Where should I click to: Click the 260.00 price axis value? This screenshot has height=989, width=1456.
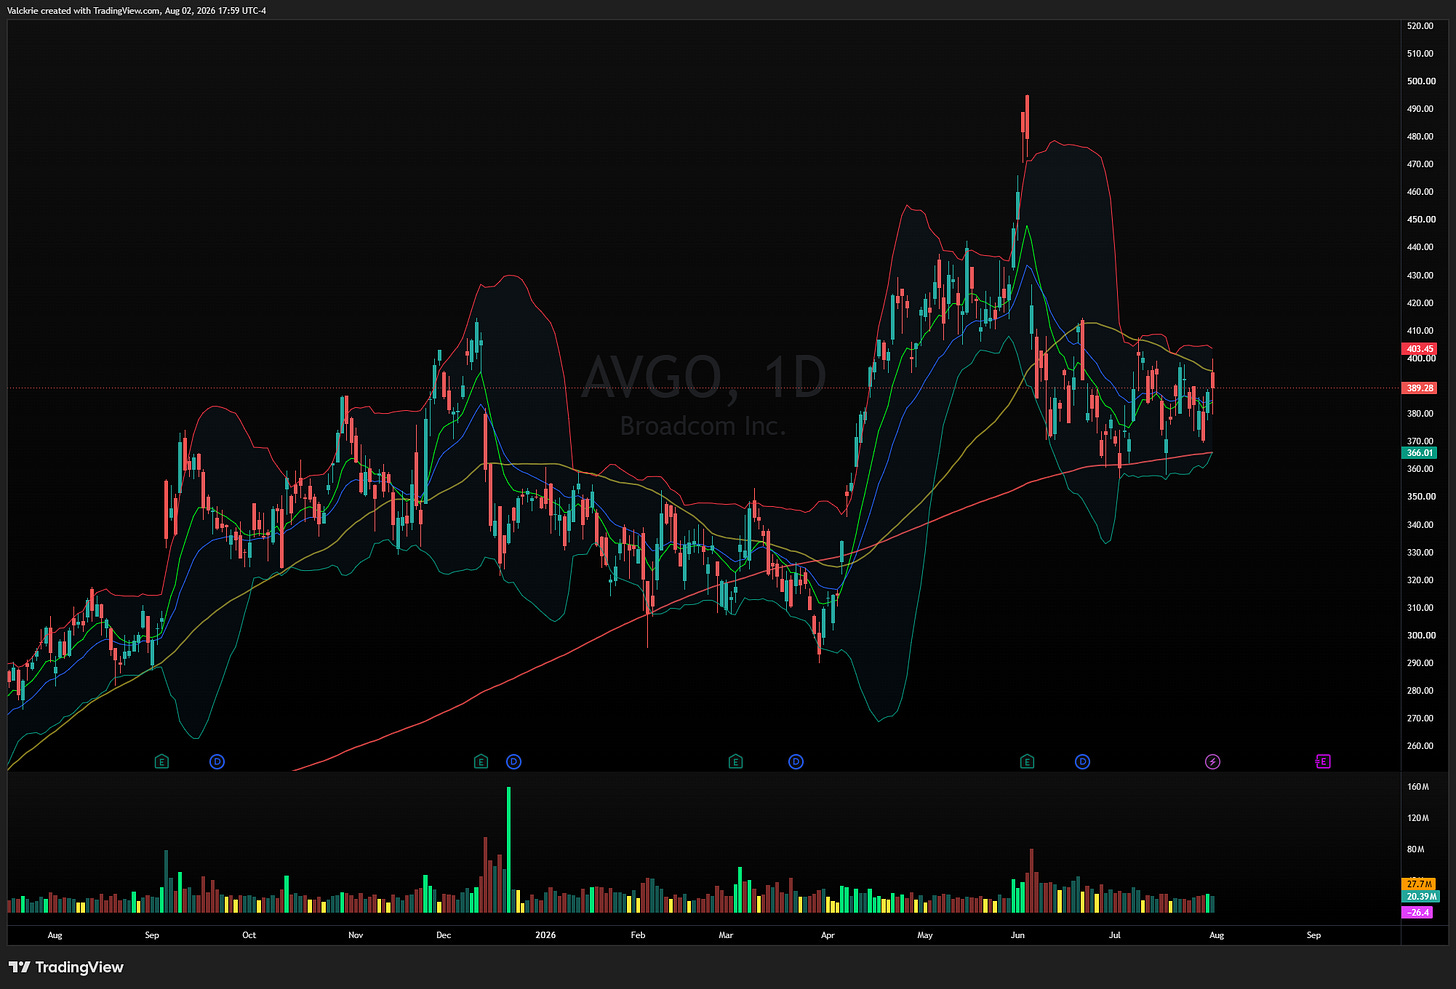pyautogui.click(x=1420, y=746)
